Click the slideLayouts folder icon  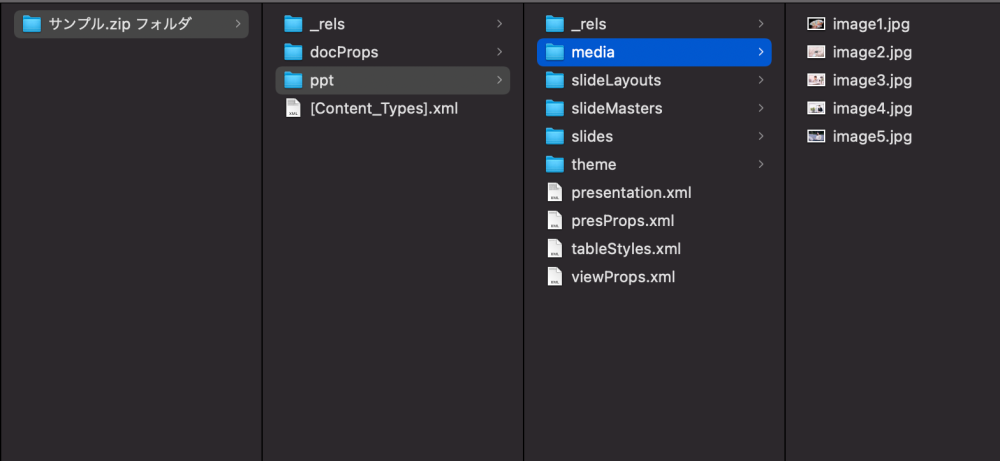coord(555,80)
